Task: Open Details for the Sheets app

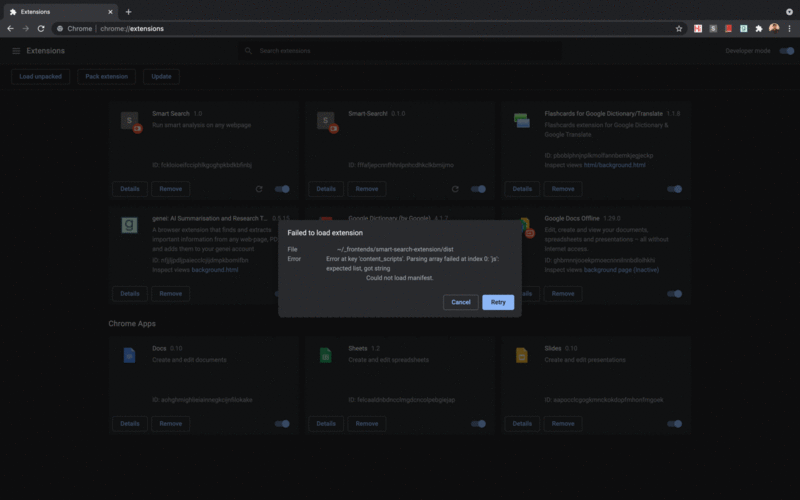Action: 326,423
